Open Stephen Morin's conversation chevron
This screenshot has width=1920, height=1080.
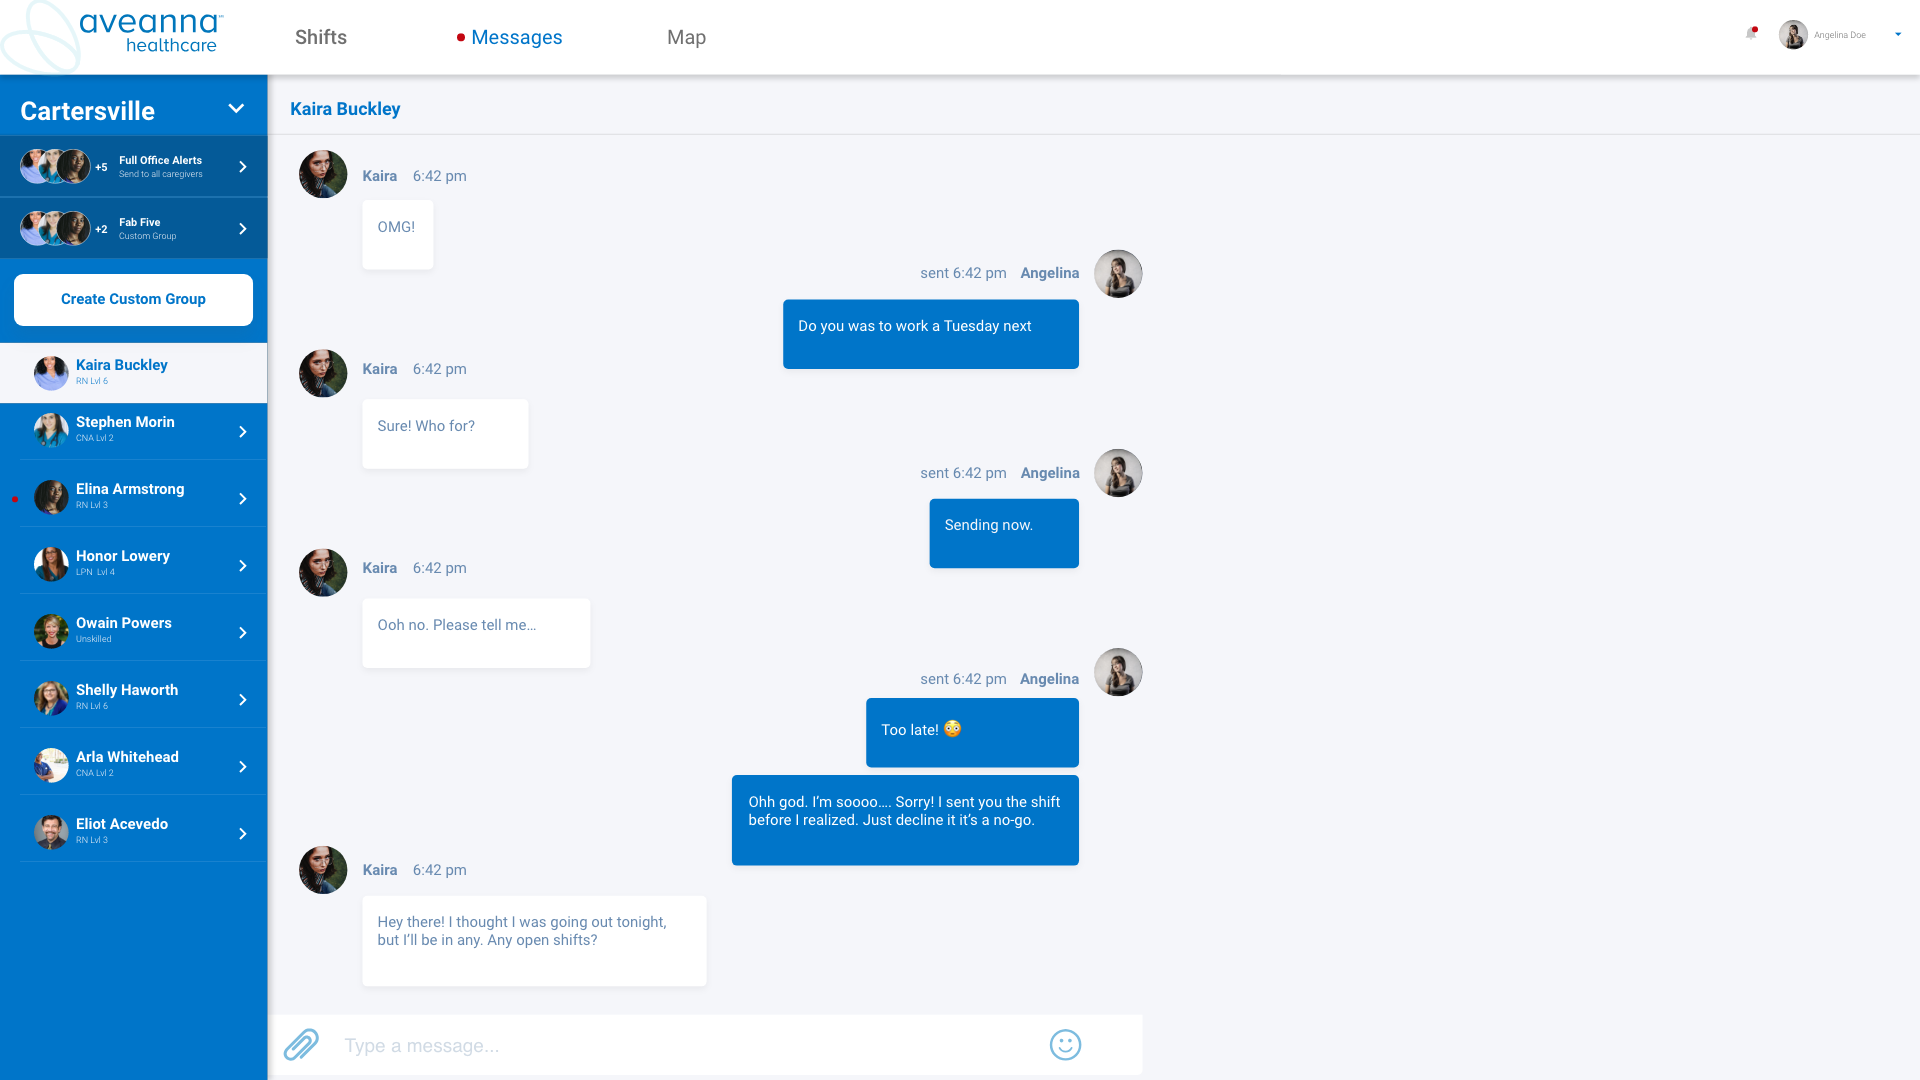242,432
